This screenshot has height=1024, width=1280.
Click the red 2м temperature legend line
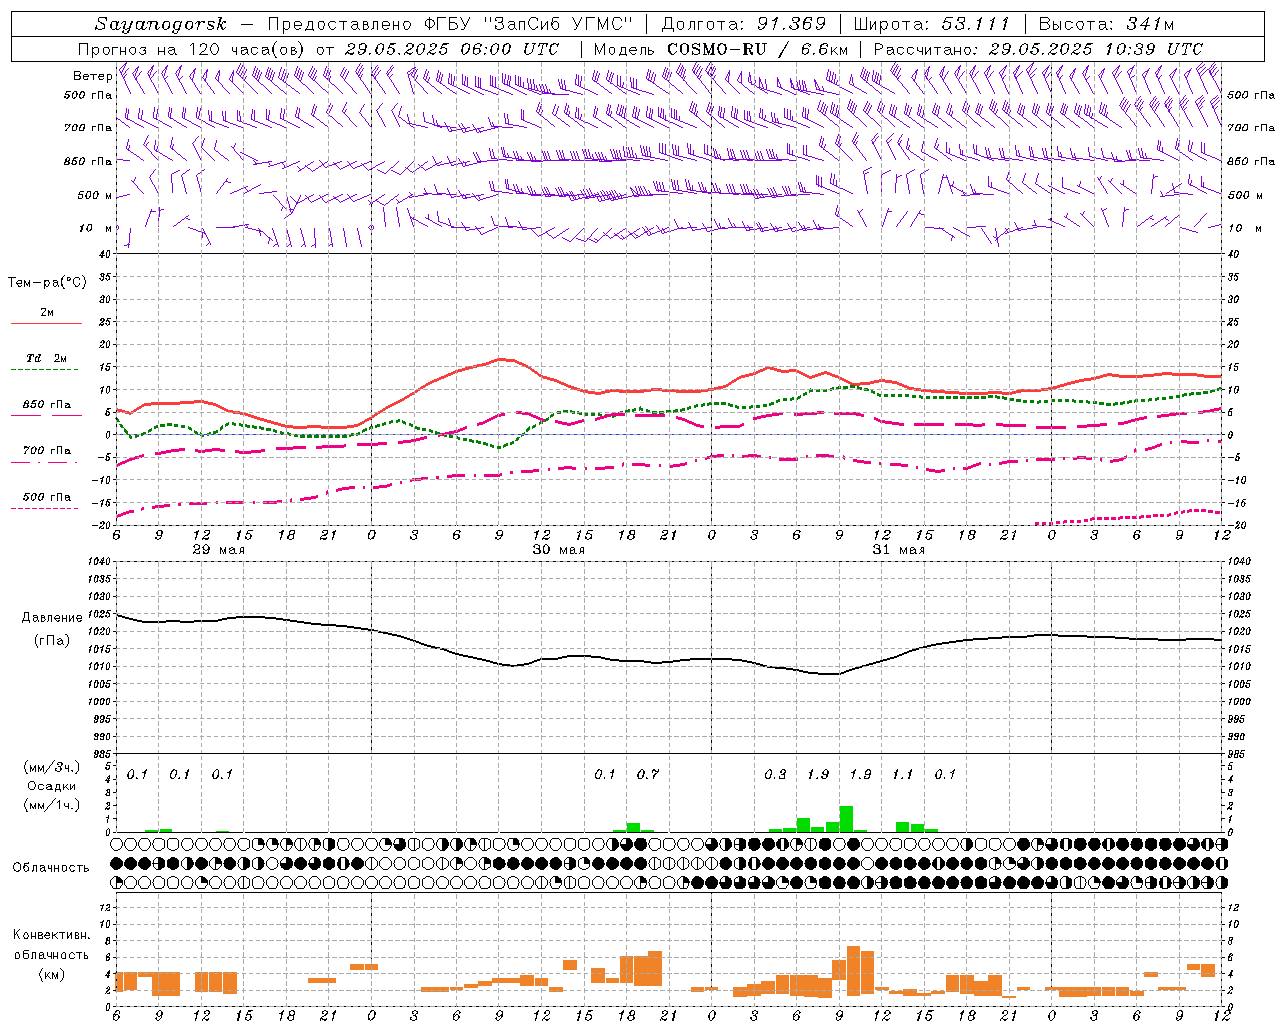[x=46, y=323]
